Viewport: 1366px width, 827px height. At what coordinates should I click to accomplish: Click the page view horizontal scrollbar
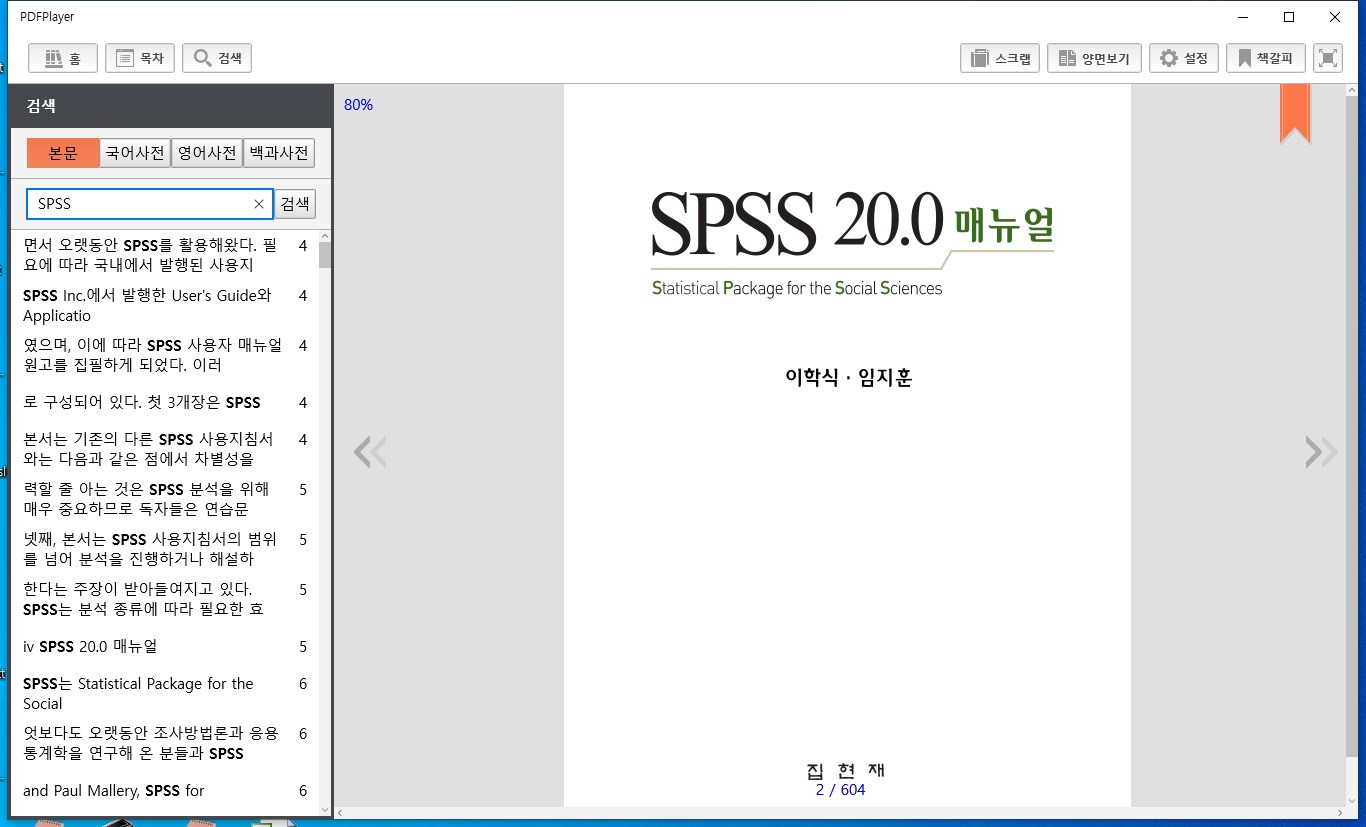coord(840,813)
